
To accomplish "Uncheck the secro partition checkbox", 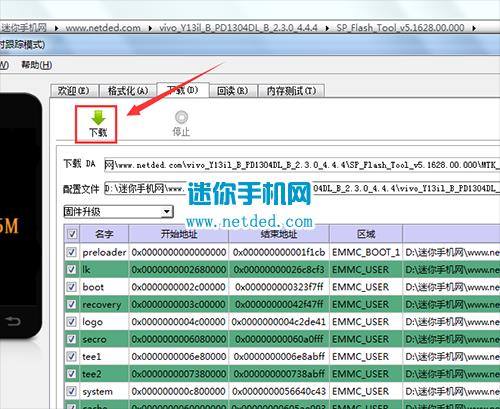I will click(71, 339).
